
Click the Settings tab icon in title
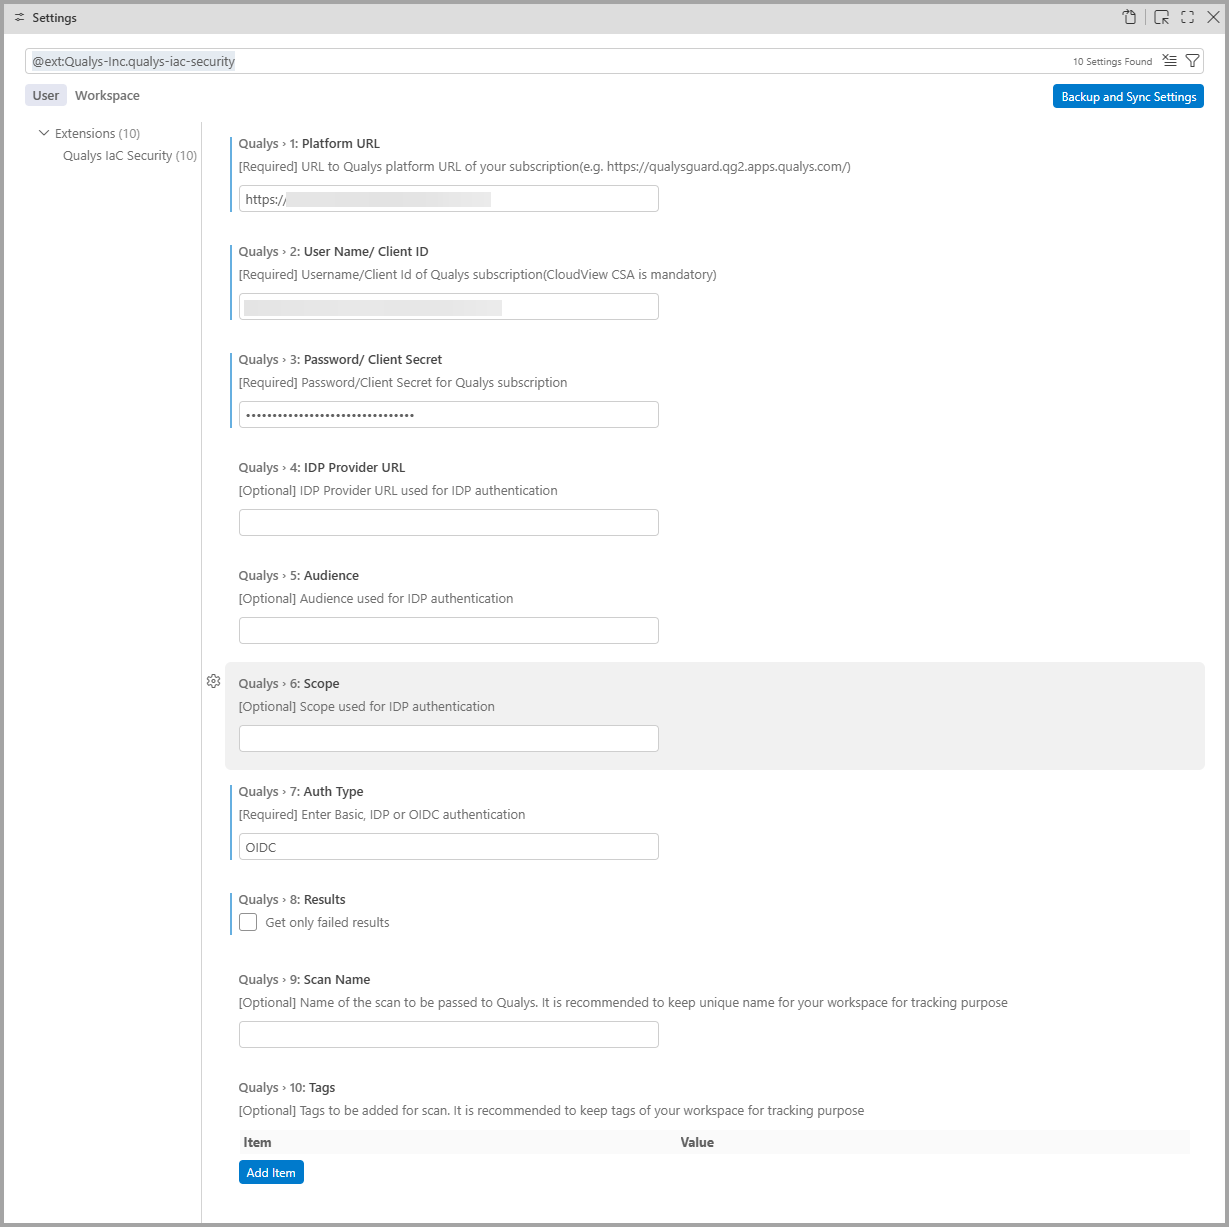19,18
